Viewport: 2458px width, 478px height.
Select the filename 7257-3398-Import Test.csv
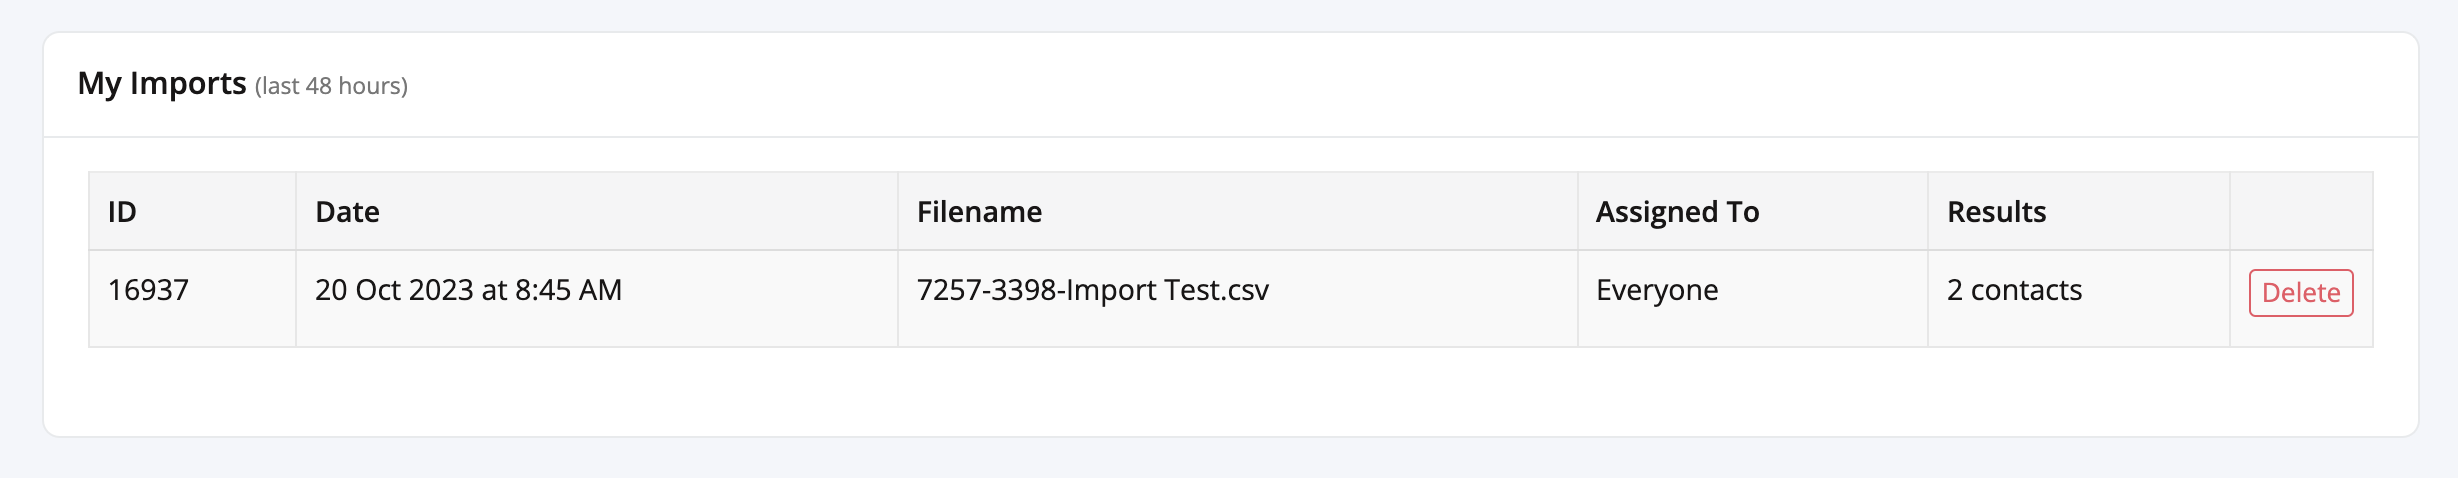(1093, 290)
